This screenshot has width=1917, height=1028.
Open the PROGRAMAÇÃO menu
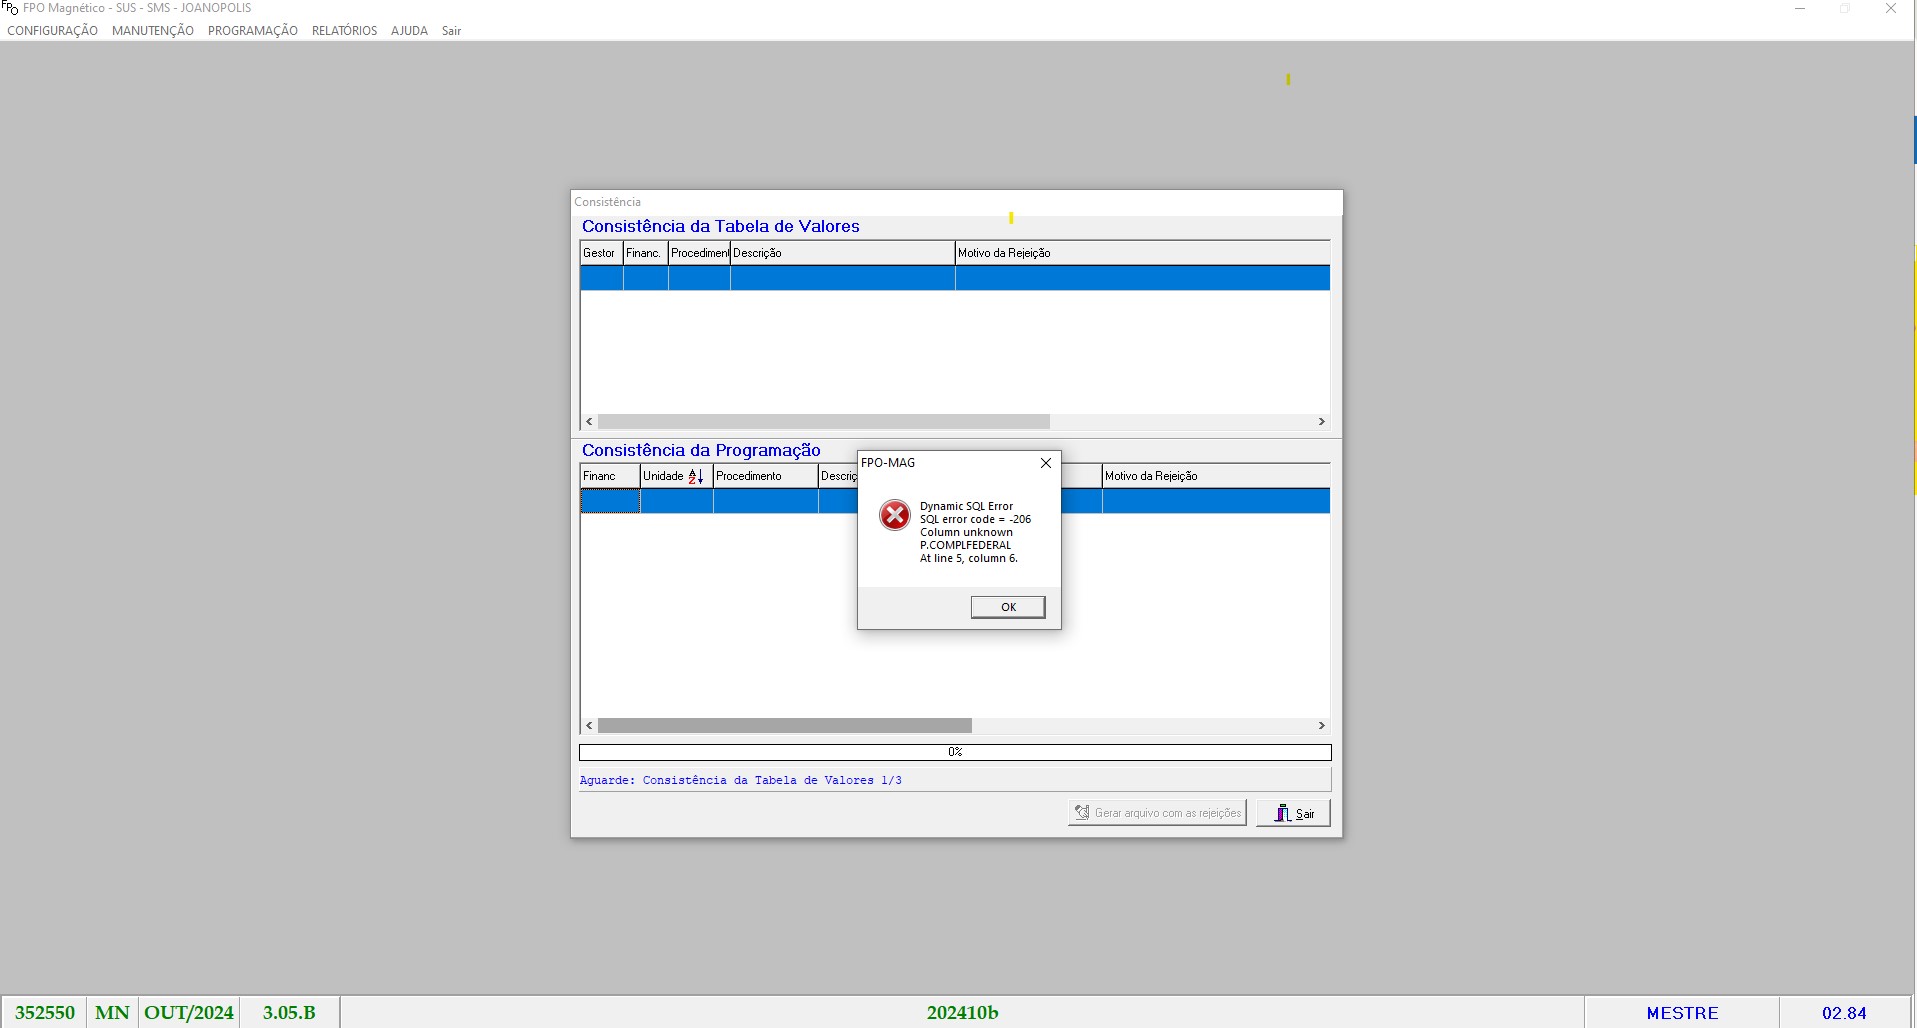tap(253, 31)
